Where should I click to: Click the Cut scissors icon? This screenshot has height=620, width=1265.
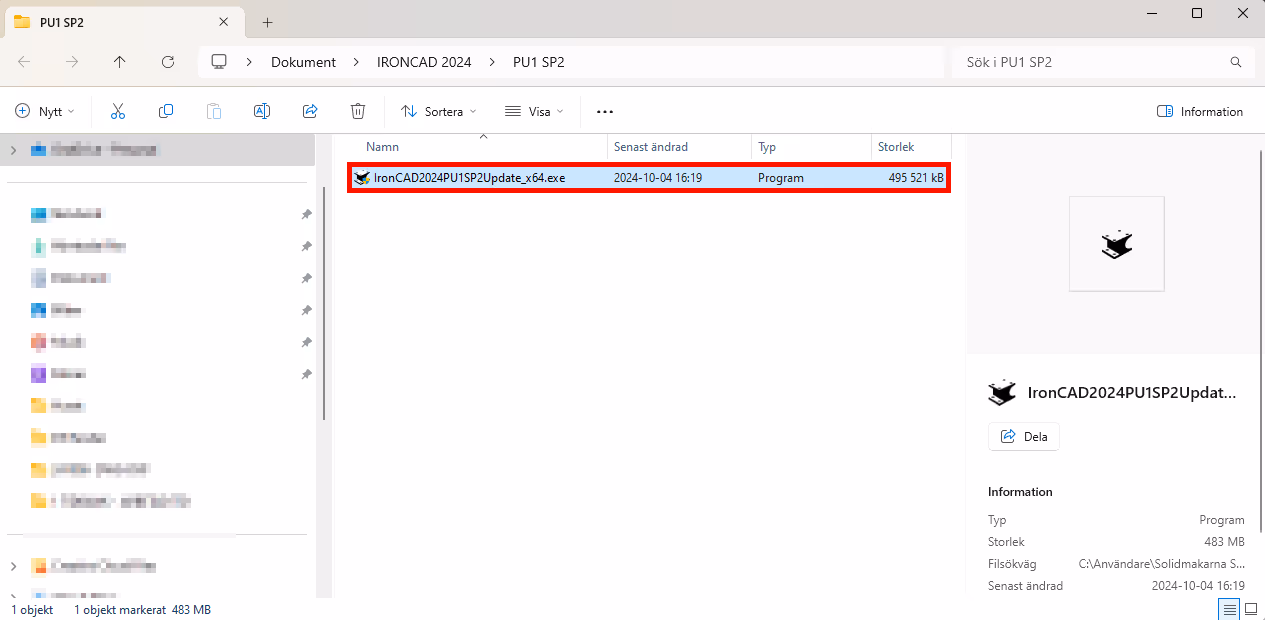118,111
